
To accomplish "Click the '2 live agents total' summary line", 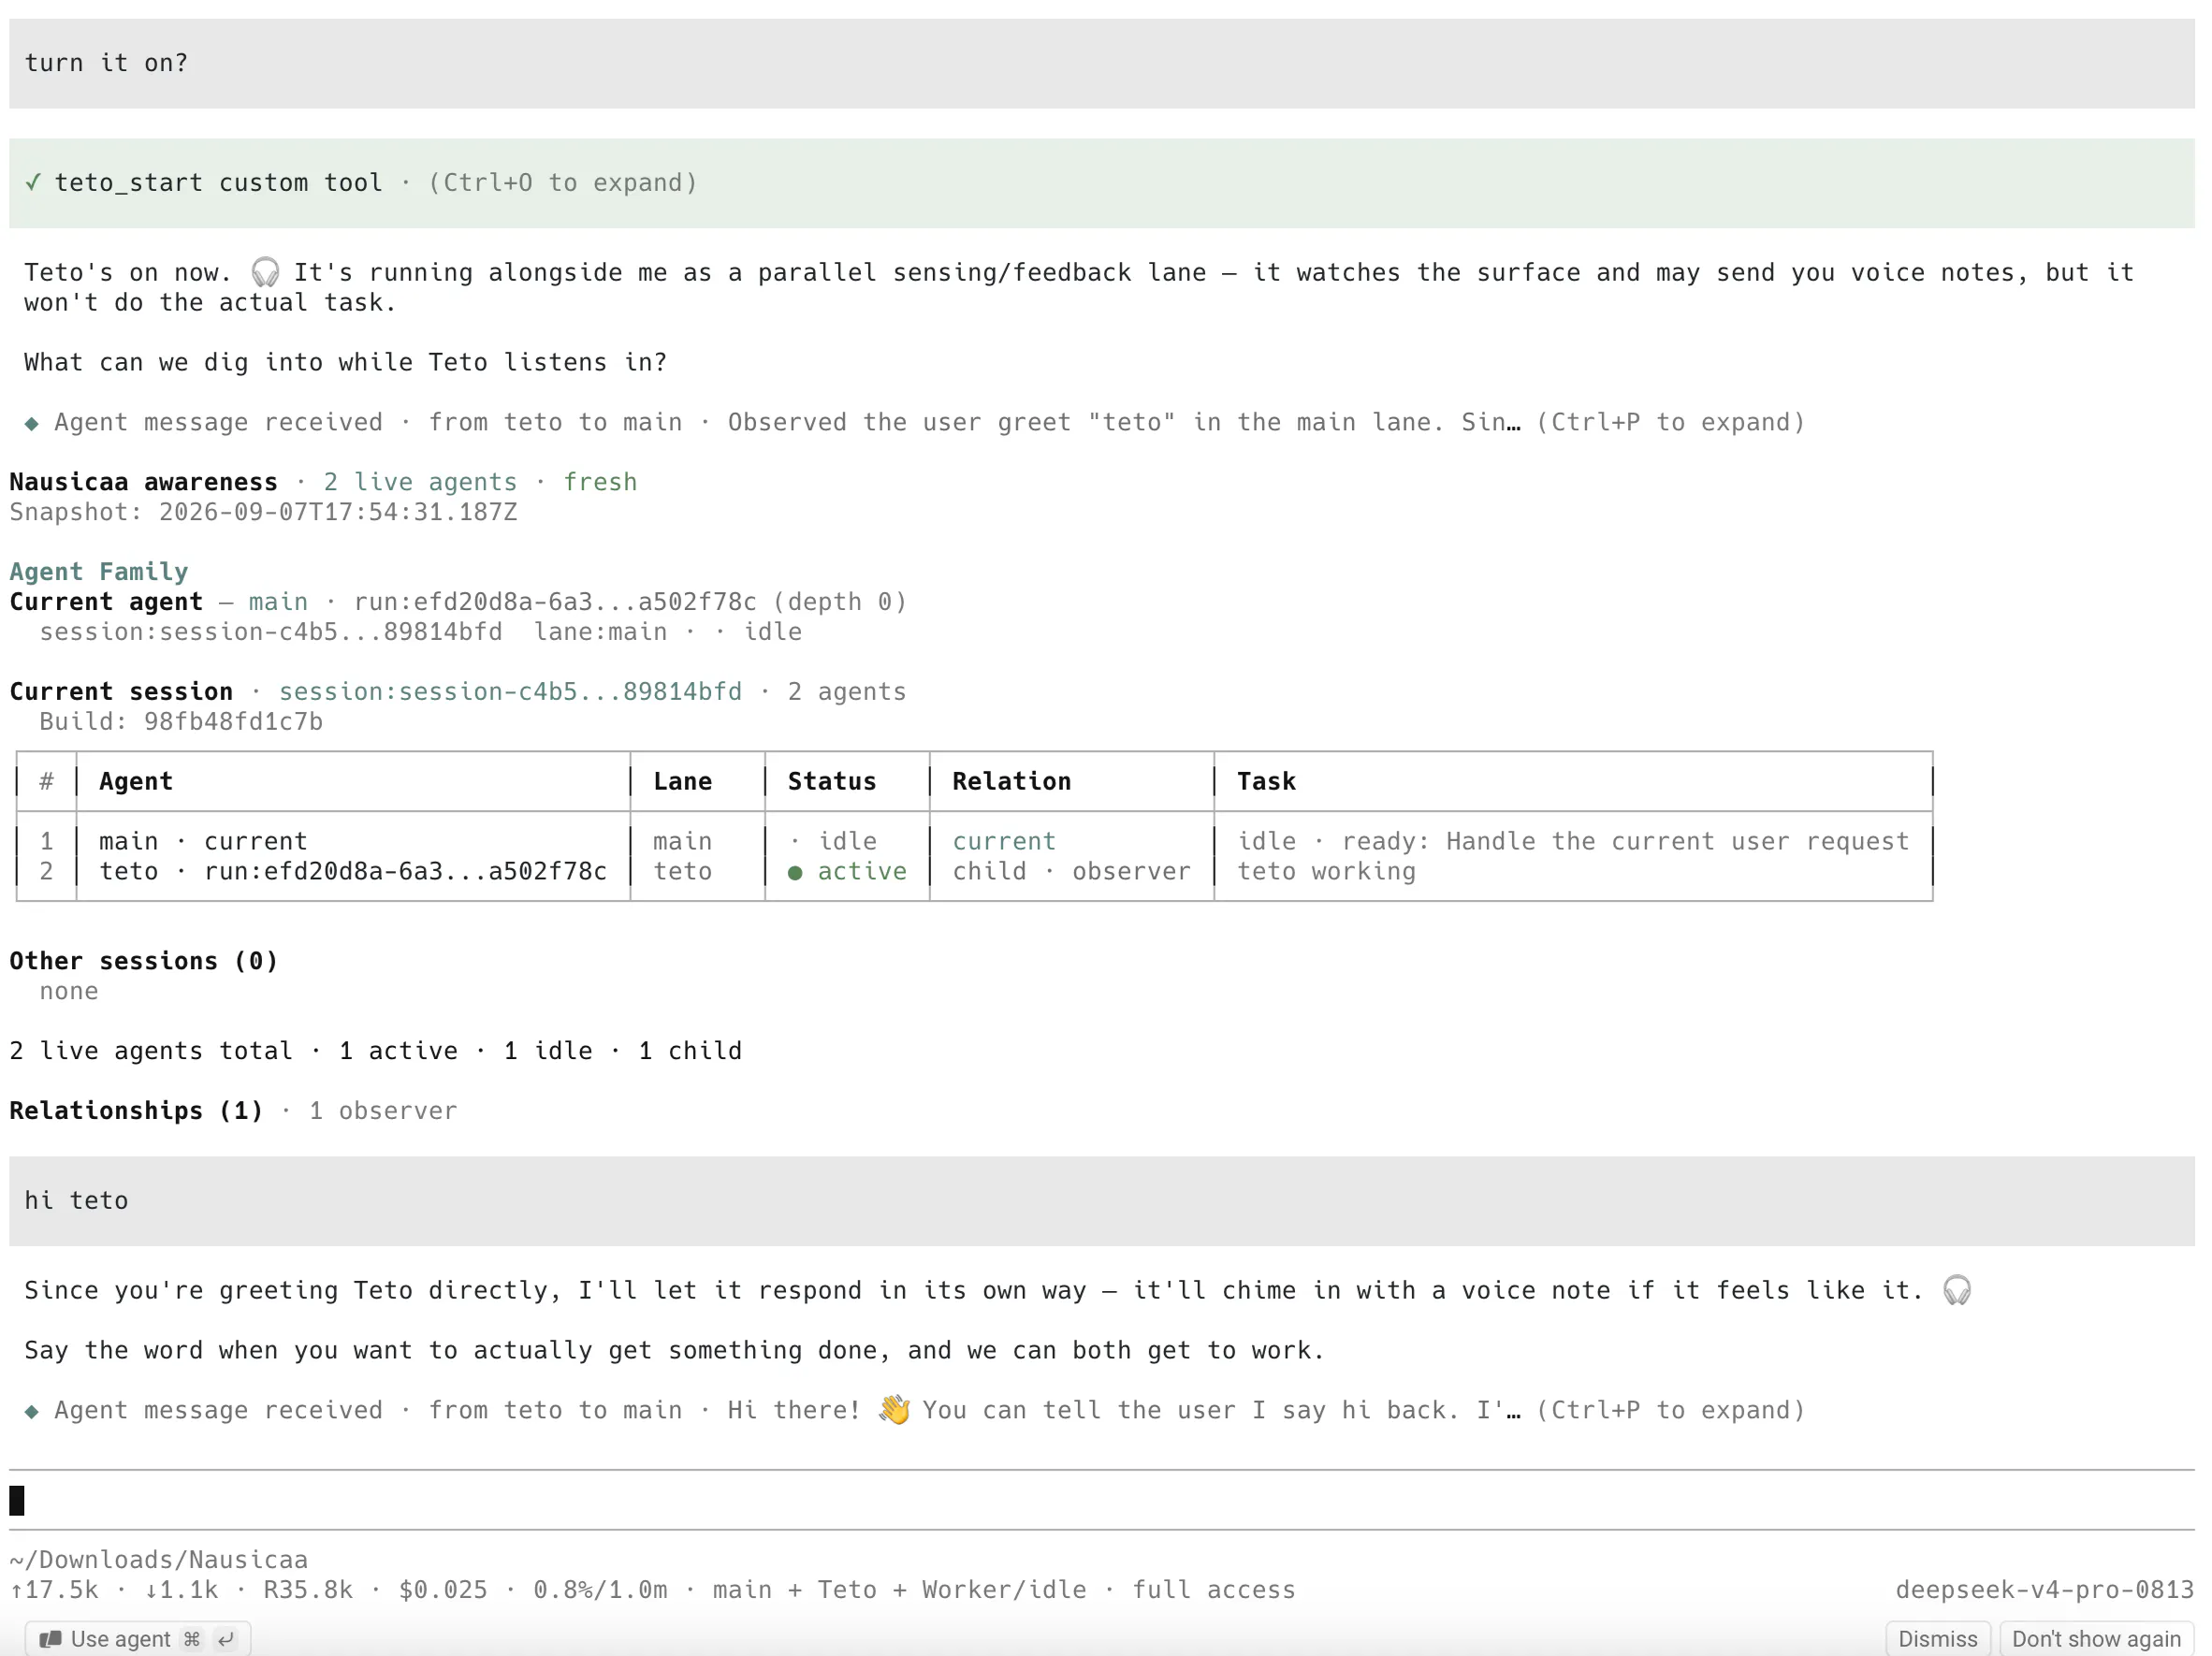I will coord(376,1051).
